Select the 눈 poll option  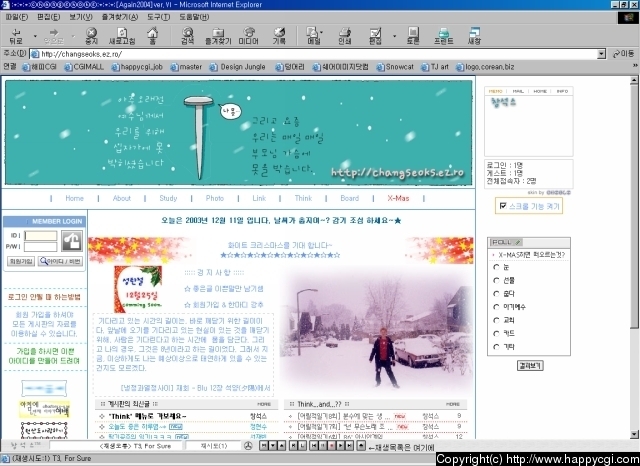point(496,267)
